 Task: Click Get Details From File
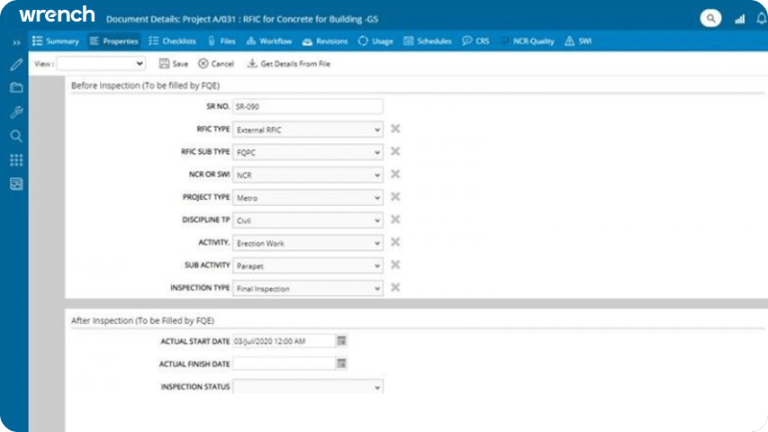pos(289,64)
